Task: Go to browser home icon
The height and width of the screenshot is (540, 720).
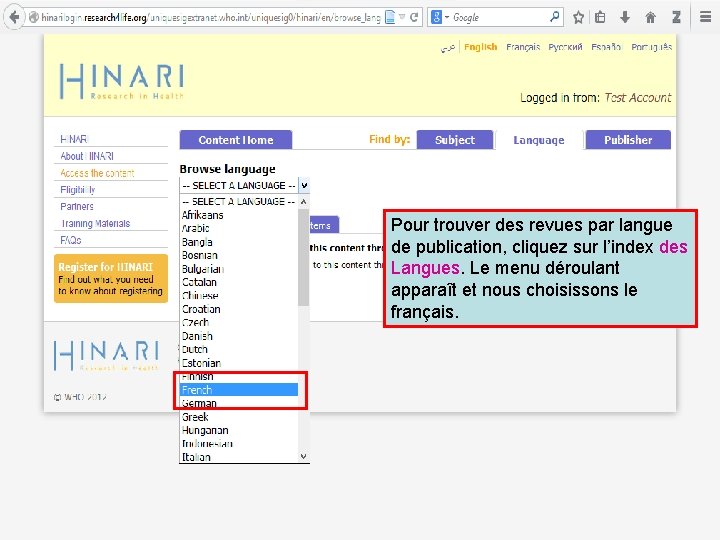Action: pos(650,17)
